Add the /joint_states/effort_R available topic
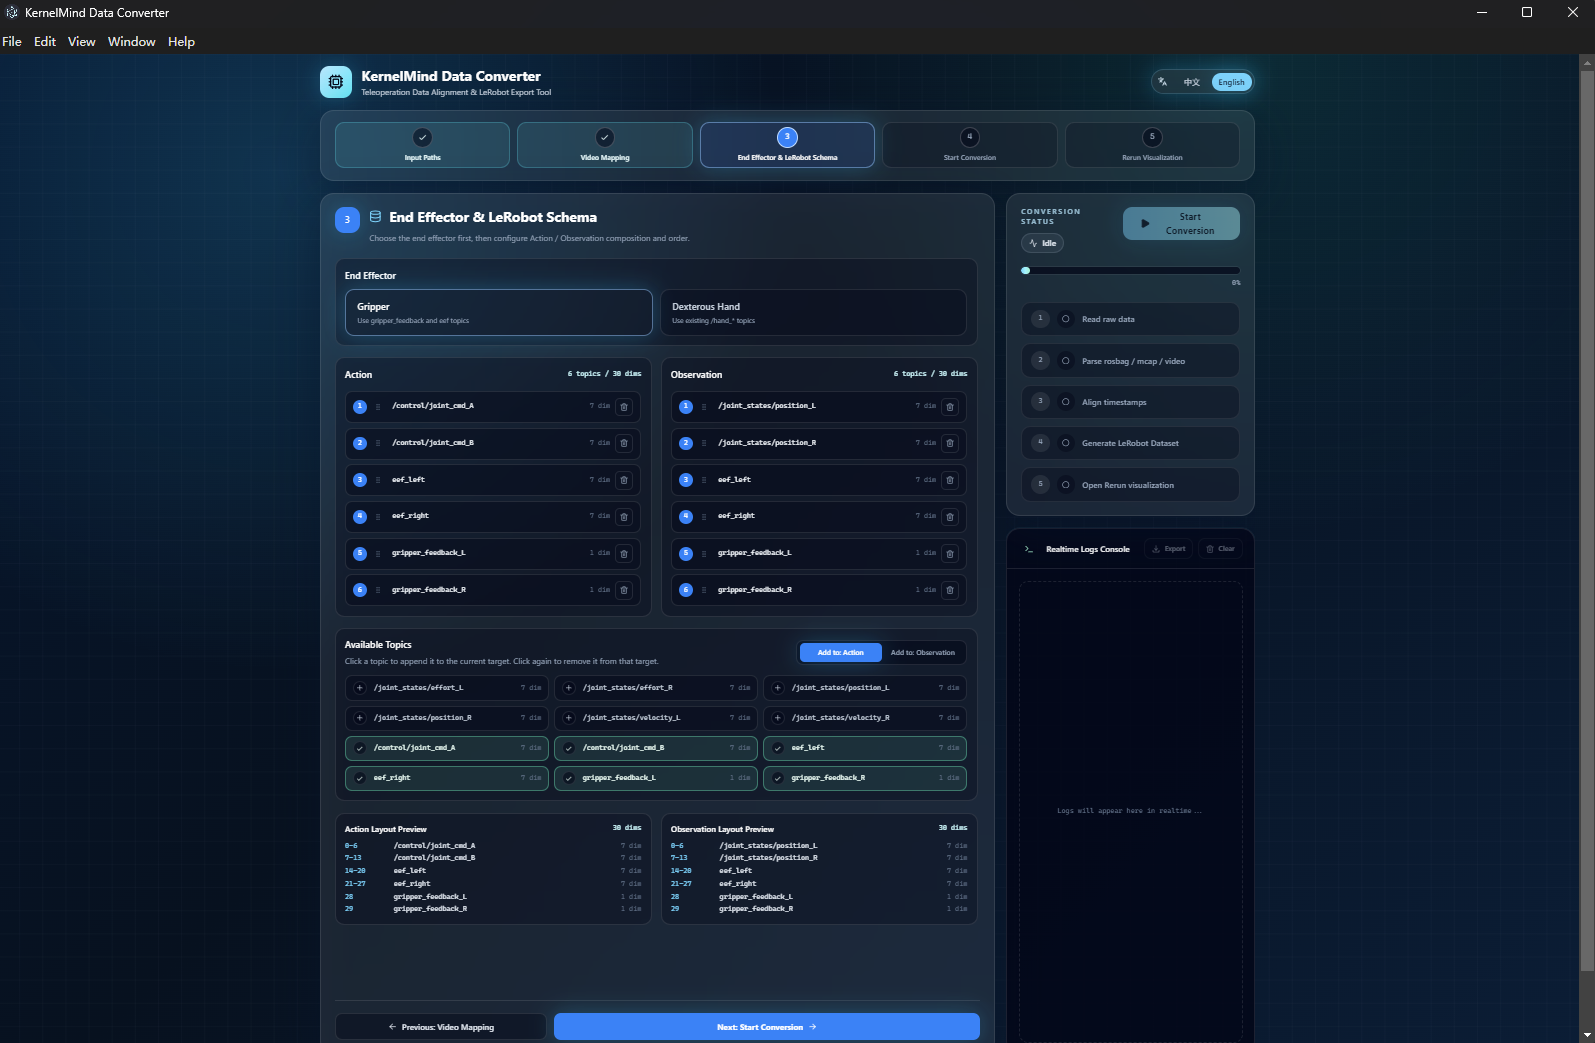 tap(656, 688)
